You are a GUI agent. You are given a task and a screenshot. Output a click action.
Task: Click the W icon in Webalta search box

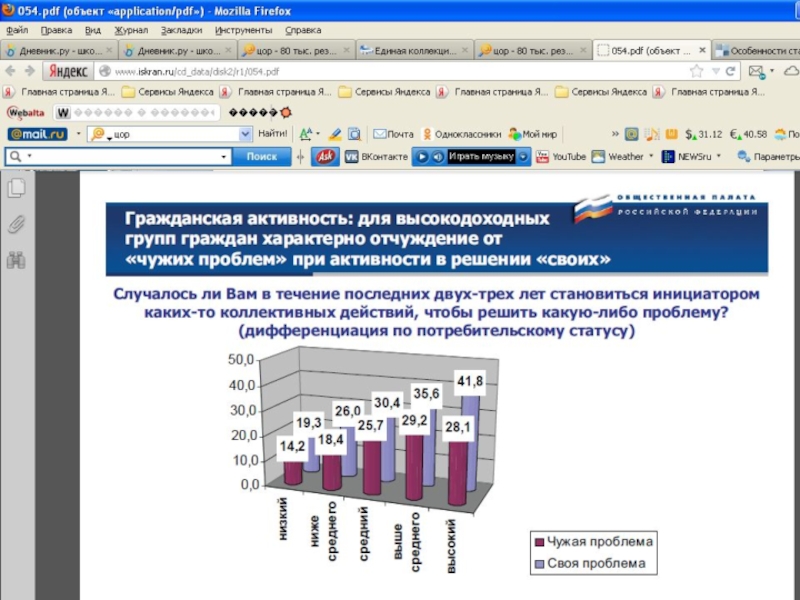[63, 112]
